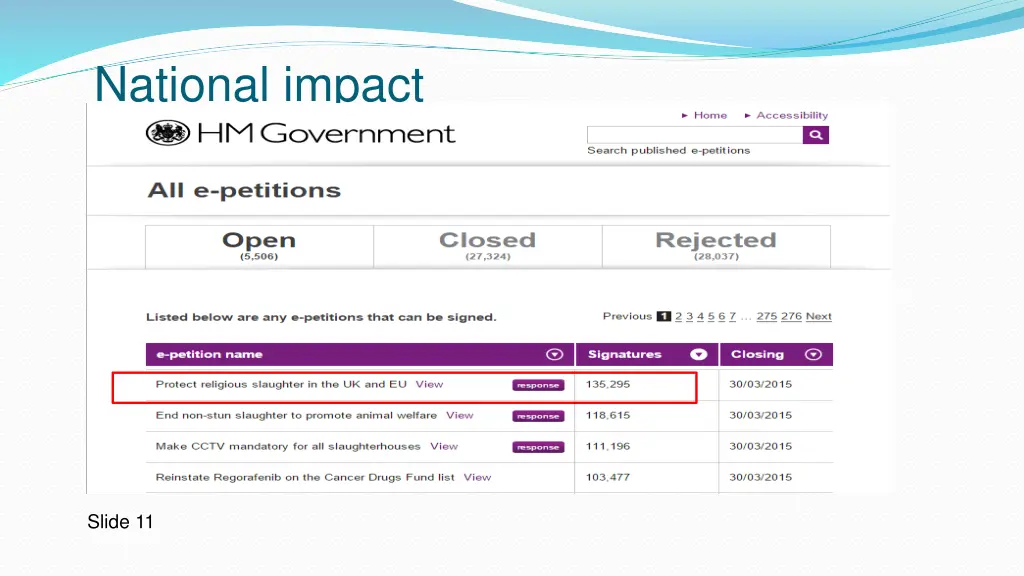Screen dimensions: 1024x576
Task: Click the 'Slide 11' label
Action: coord(120,522)
